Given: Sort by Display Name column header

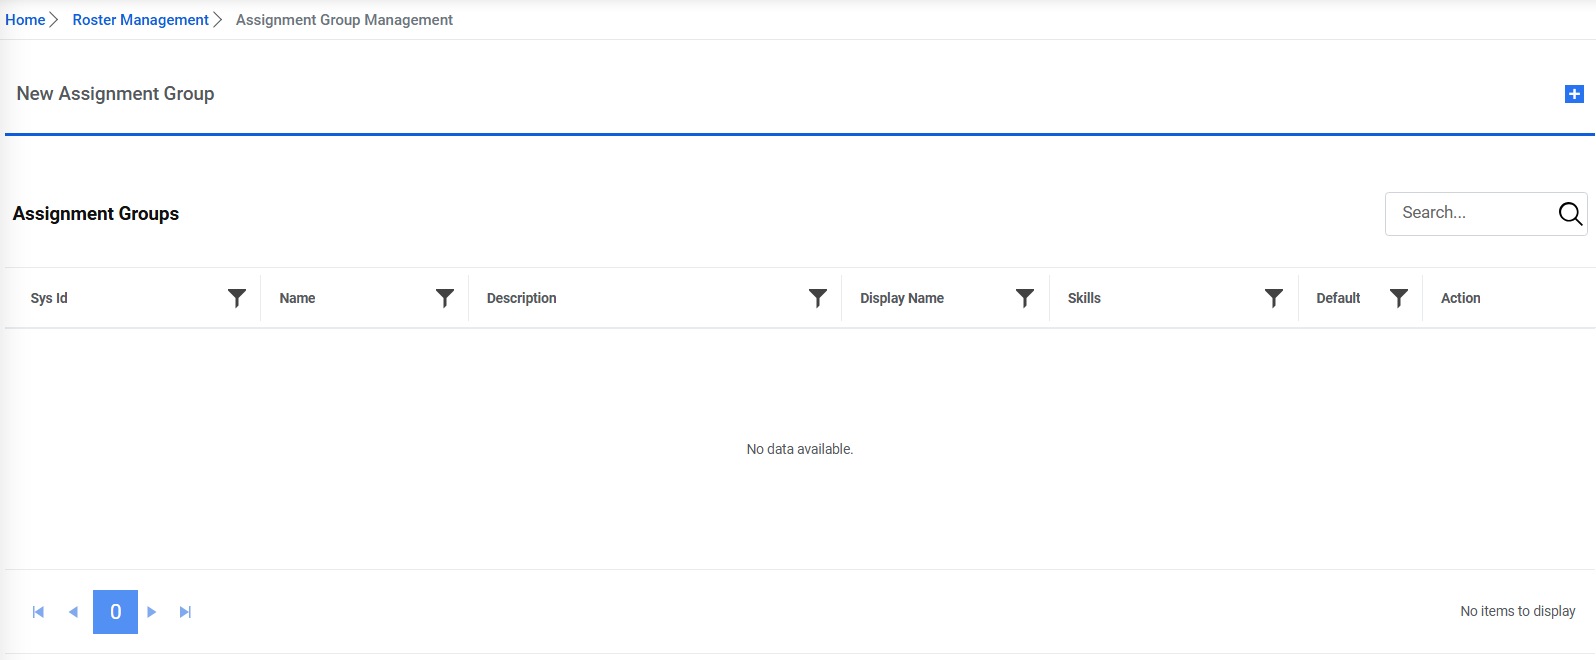Looking at the screenshot, I should 901,298.
